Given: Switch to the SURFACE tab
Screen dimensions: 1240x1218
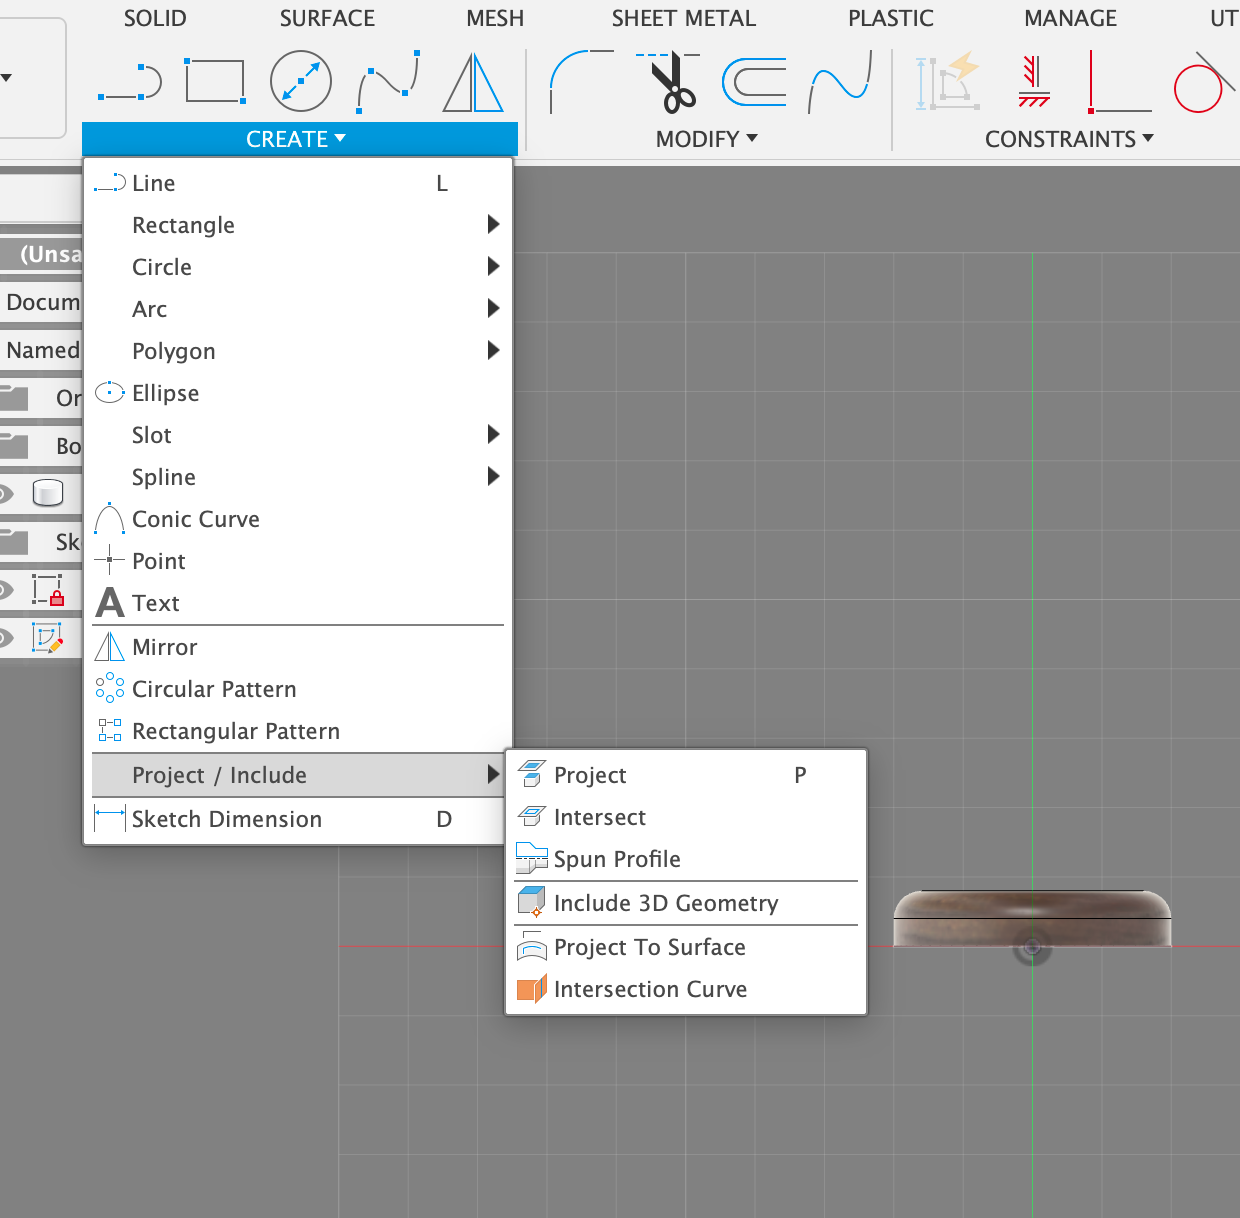Looking at the screenshot, I should pos(327,18).
